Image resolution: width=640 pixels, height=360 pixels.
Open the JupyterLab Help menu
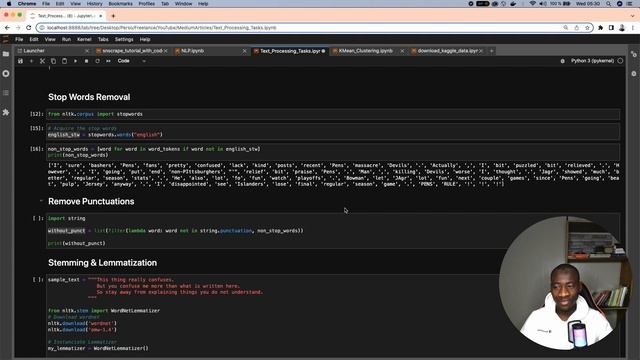coord(145,40)
